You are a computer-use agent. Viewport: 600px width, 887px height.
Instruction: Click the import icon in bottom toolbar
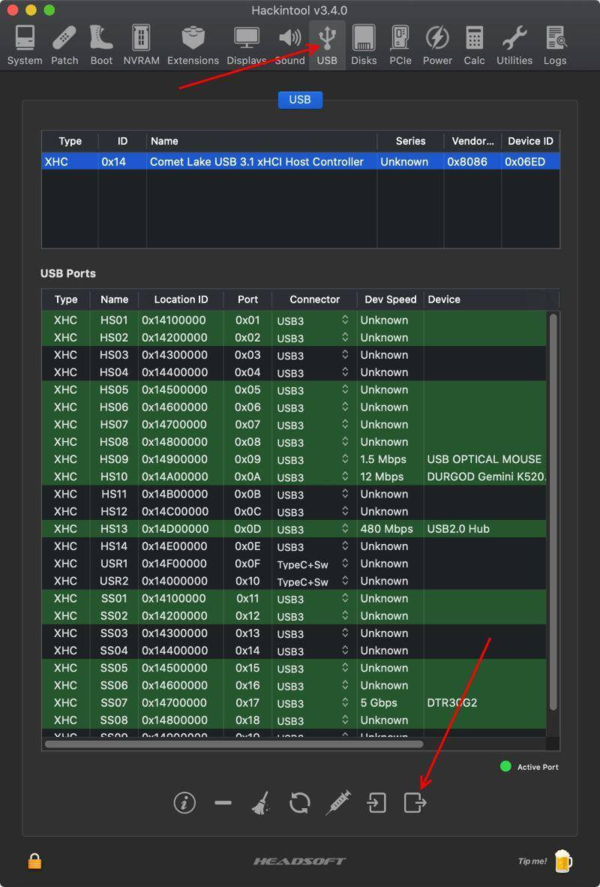(x=377, y=802)
